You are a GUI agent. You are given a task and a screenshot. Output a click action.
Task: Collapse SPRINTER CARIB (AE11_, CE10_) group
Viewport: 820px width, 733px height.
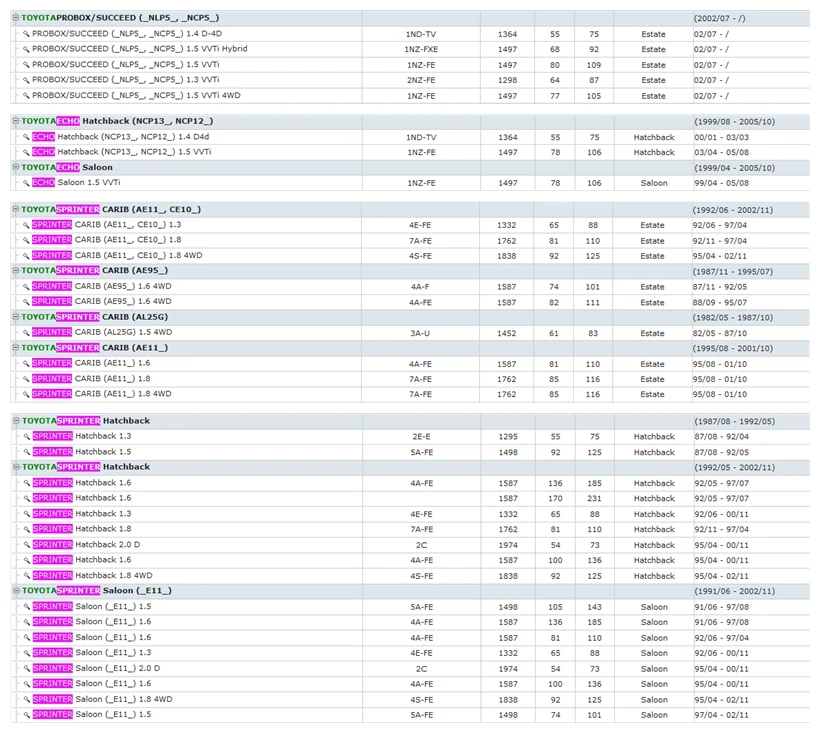pos(16,209)
